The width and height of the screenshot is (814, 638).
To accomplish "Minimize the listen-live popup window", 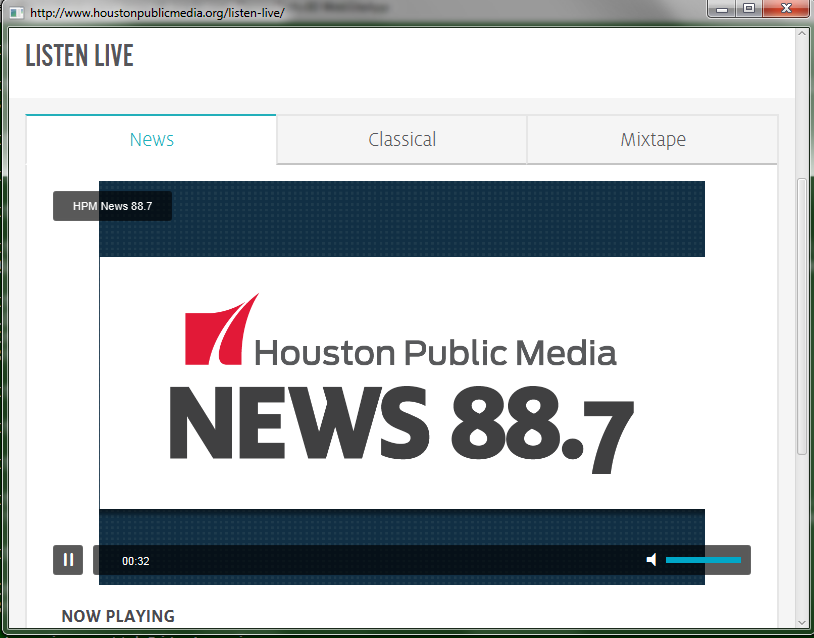I will pyautogui.click(x=721, y=9).
